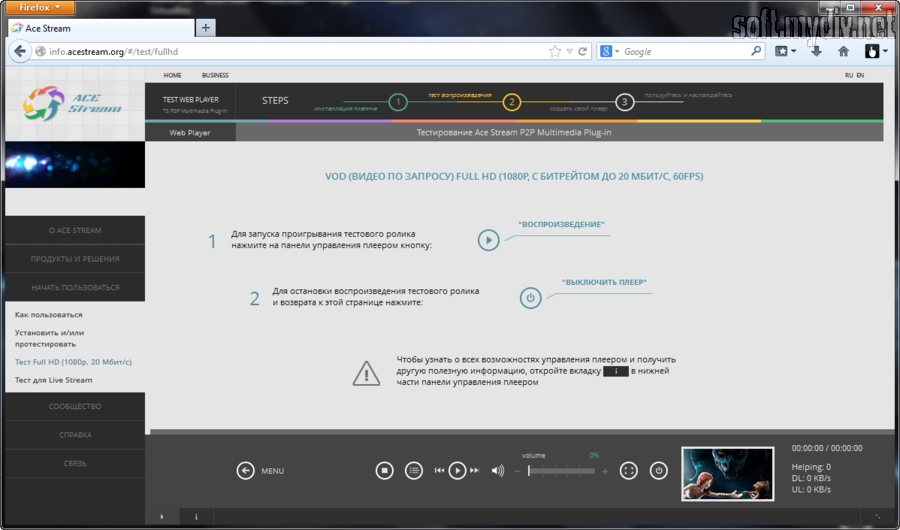Open the Firefox downloads arrow icon

(x=816, y=51)
